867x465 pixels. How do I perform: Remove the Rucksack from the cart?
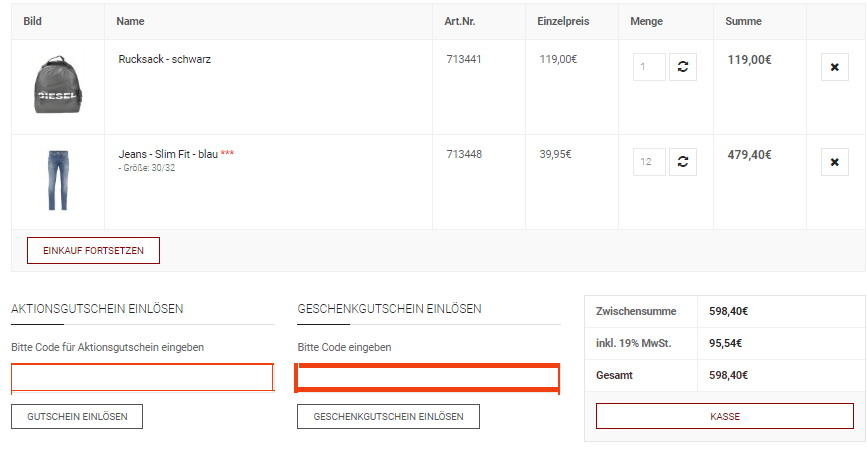coord(834,67)
